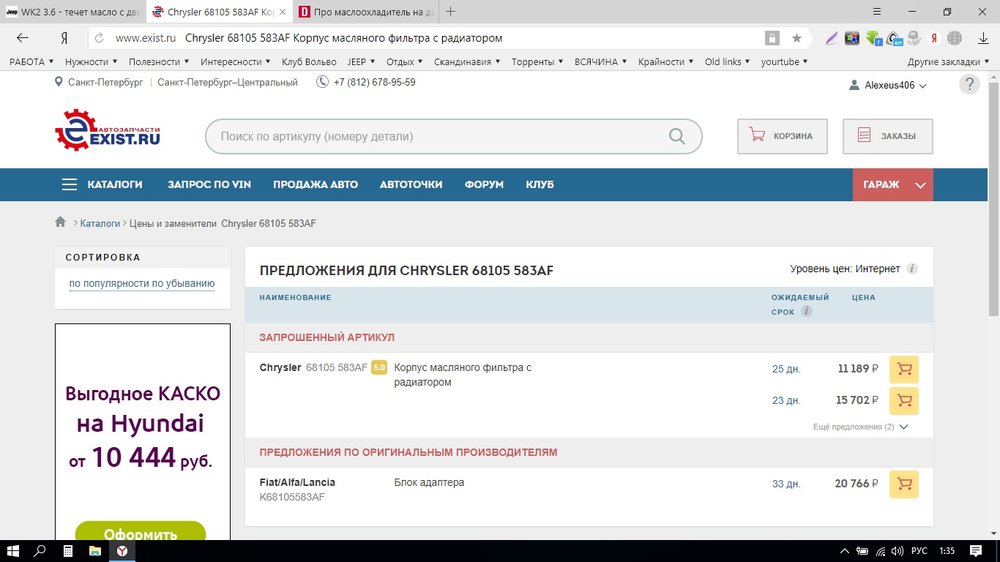The image size is (1000, 562).
Task: Open АВТОТОЧКИ menu item
Action: (411, 184)
